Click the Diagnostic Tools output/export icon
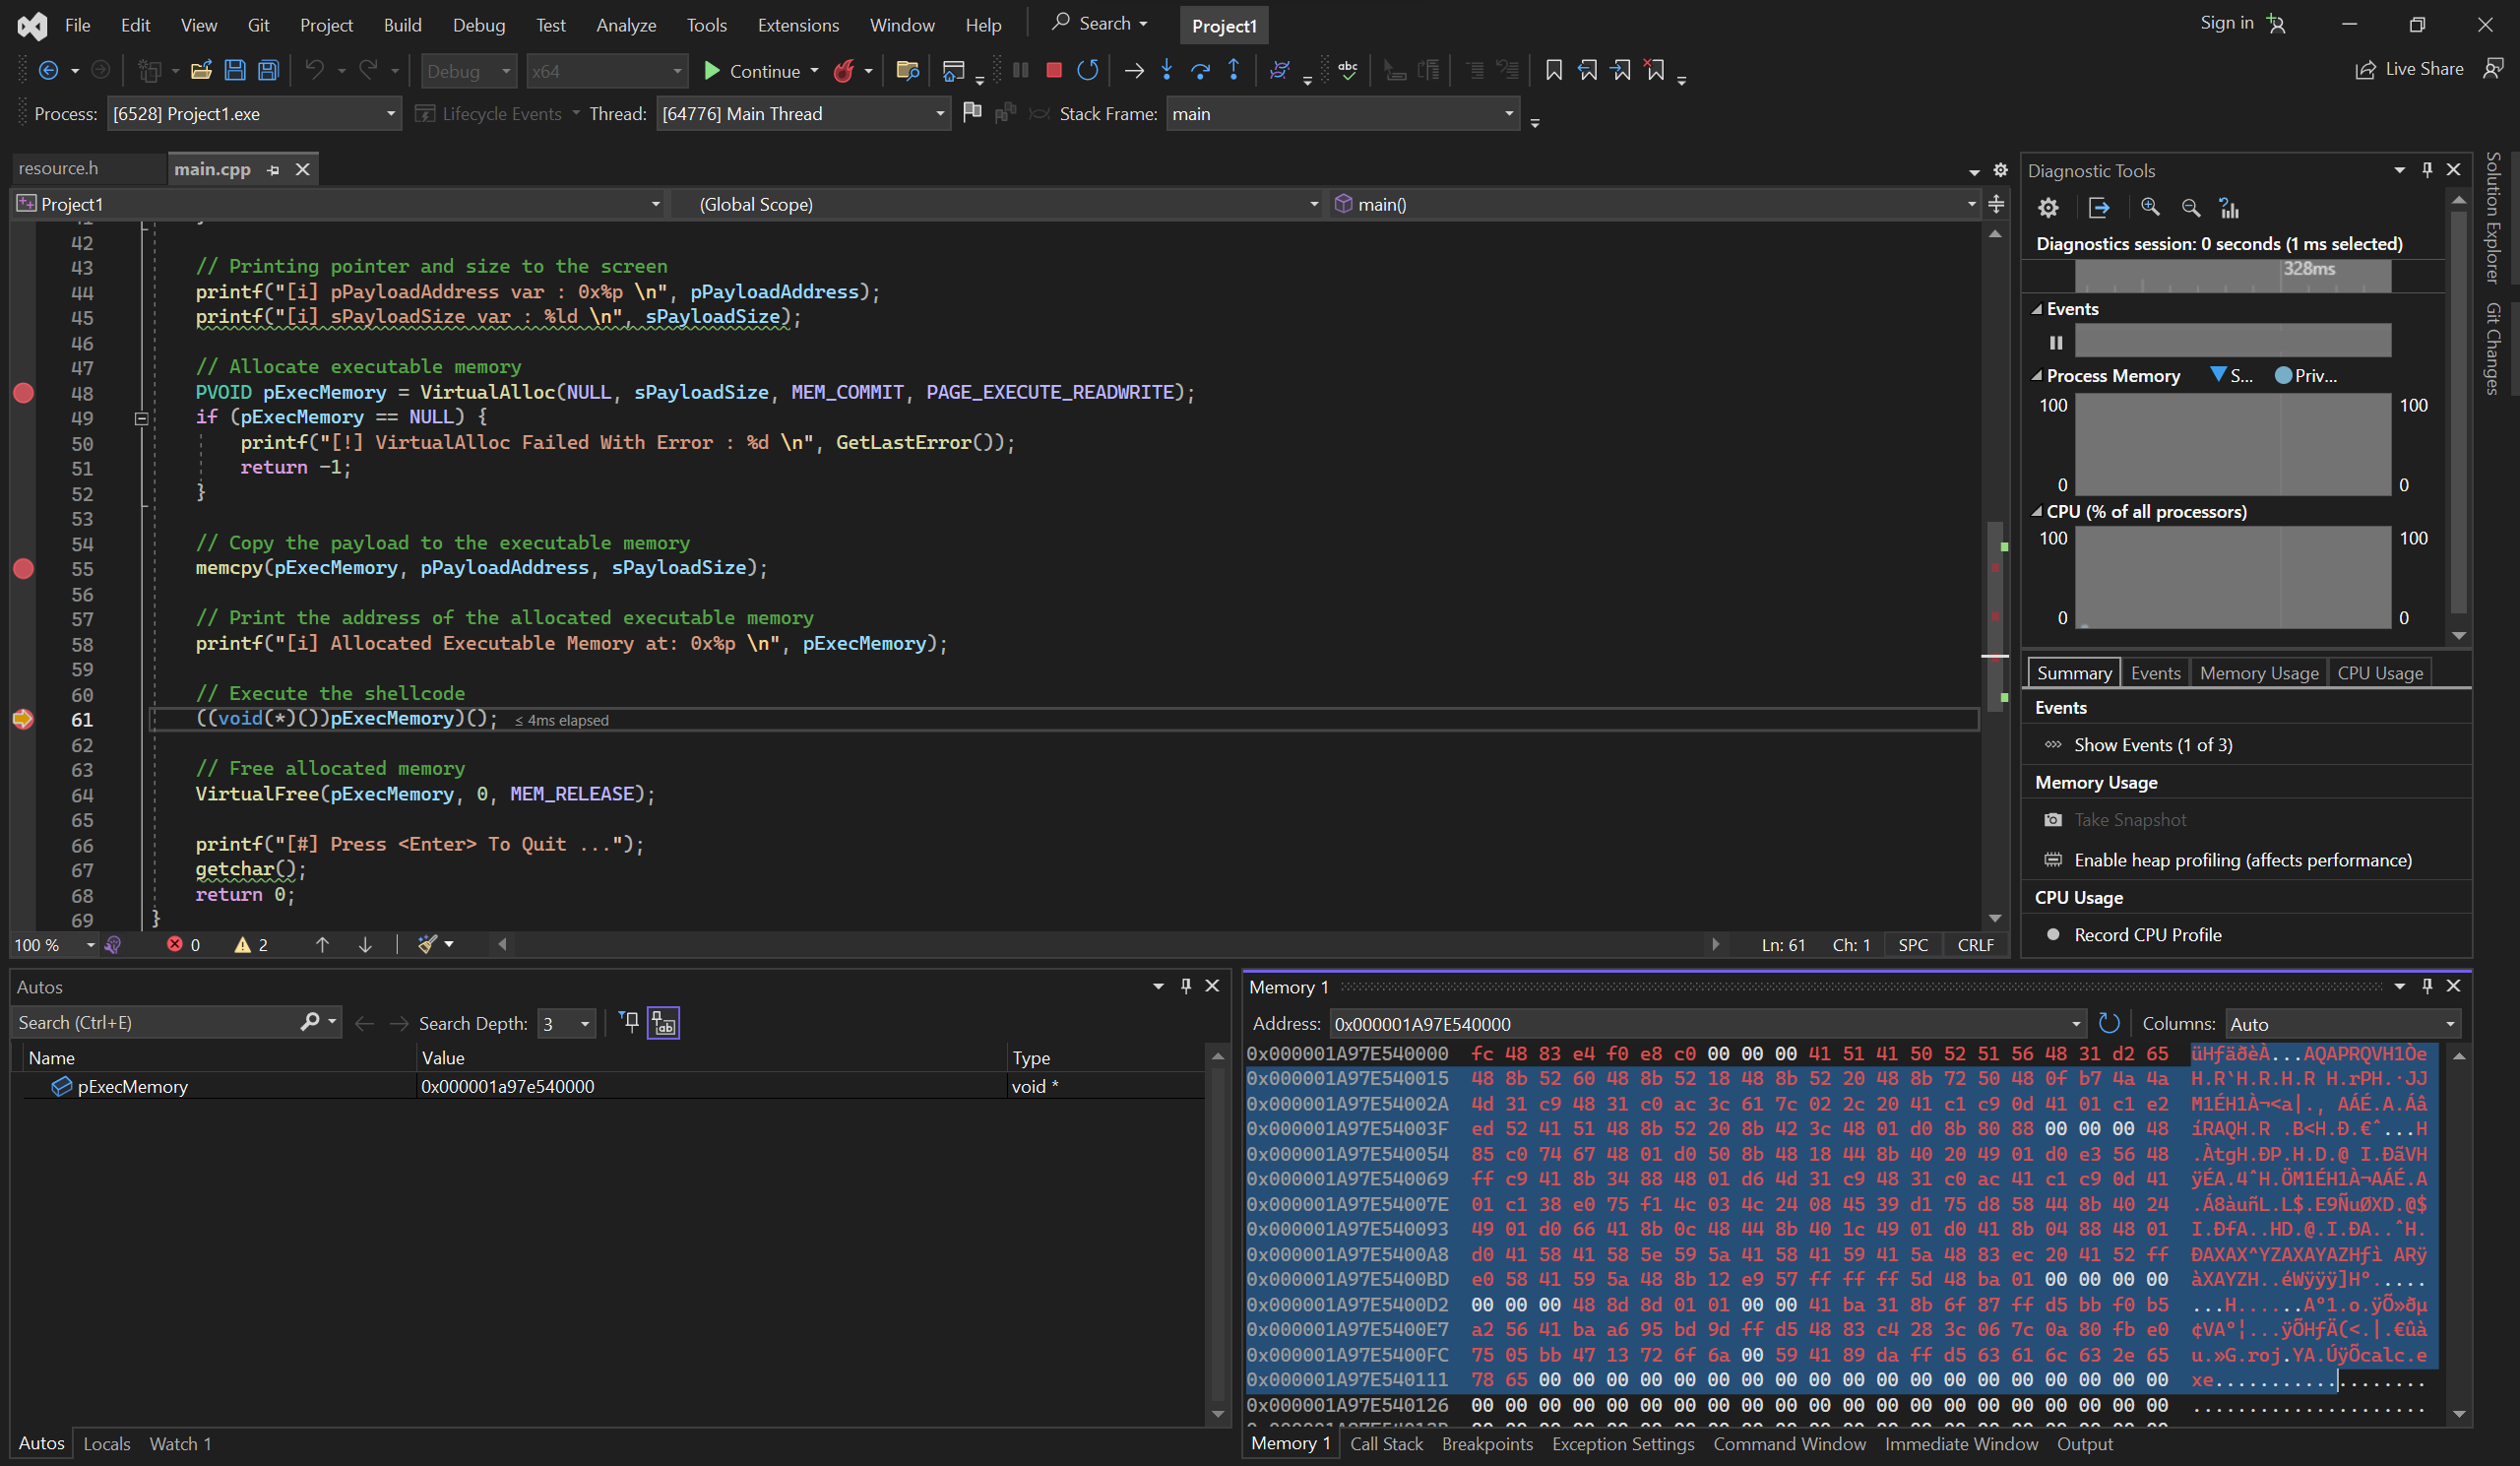The image size is (2520, 1466). (x=2099, y=208)
